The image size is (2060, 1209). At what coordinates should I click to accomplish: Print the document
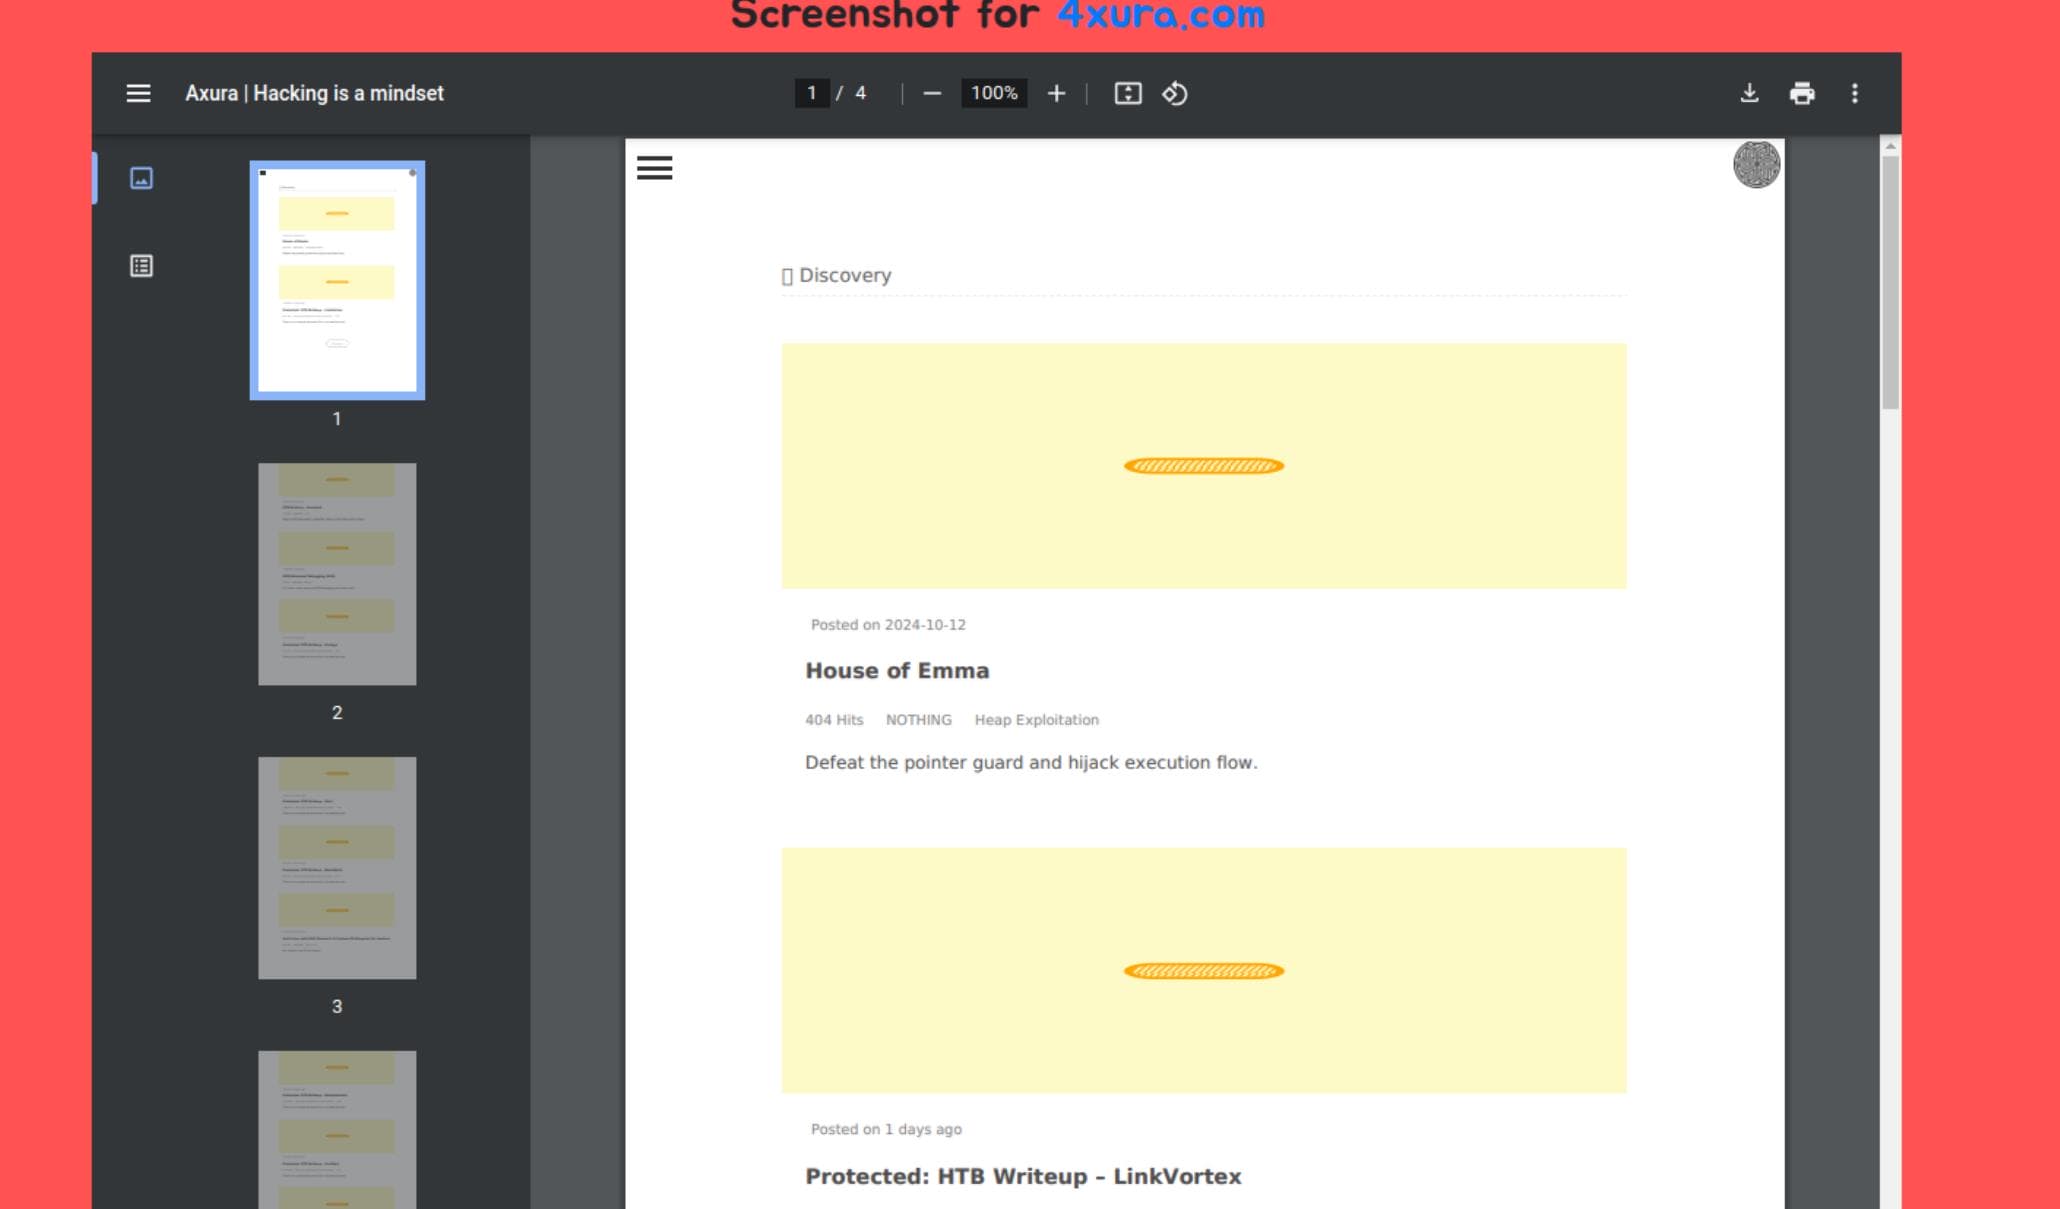pyautogui.click(x=1802, y=93)
